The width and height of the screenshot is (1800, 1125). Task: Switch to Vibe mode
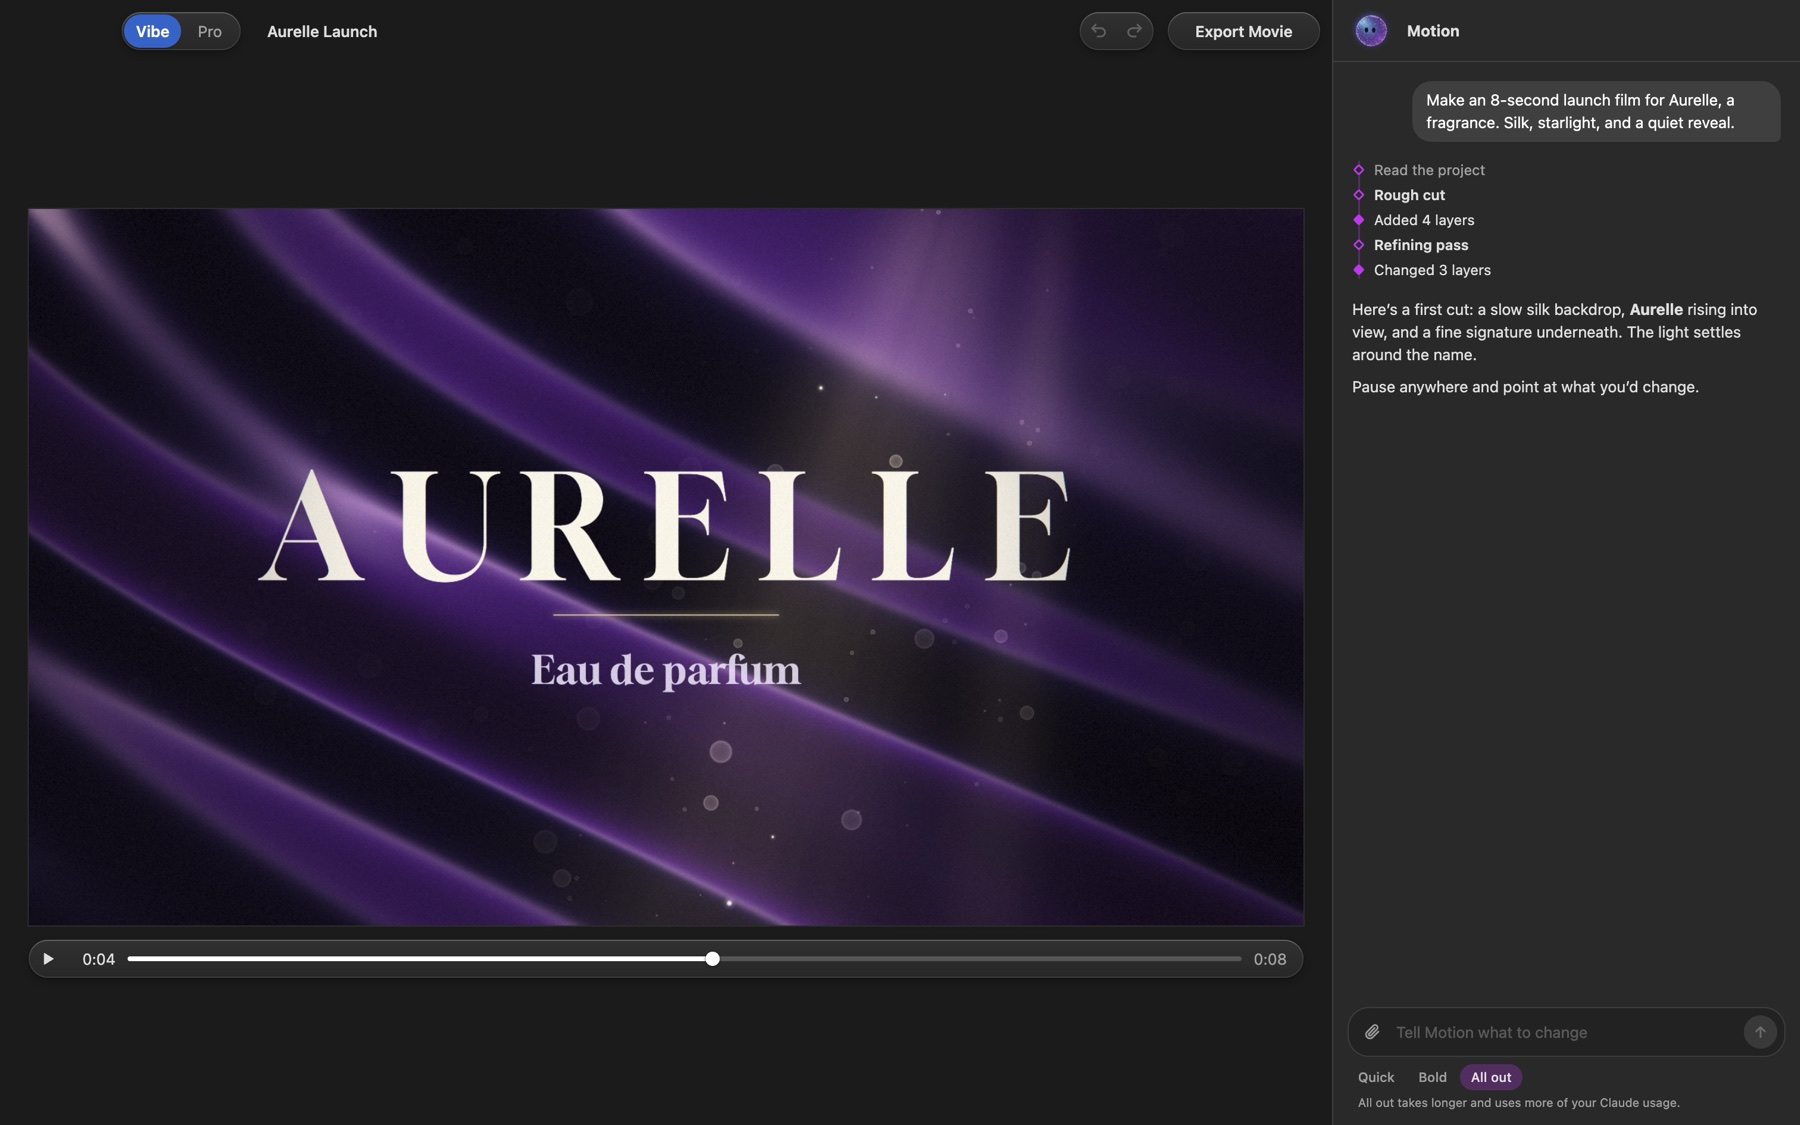coord(152,31)
